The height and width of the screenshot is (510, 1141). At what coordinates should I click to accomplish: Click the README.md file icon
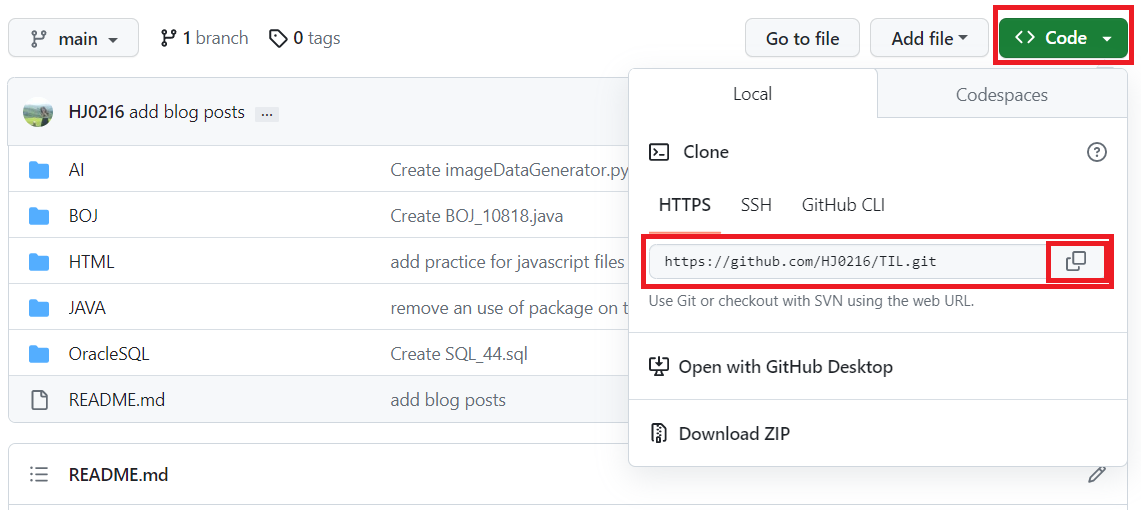39,399
